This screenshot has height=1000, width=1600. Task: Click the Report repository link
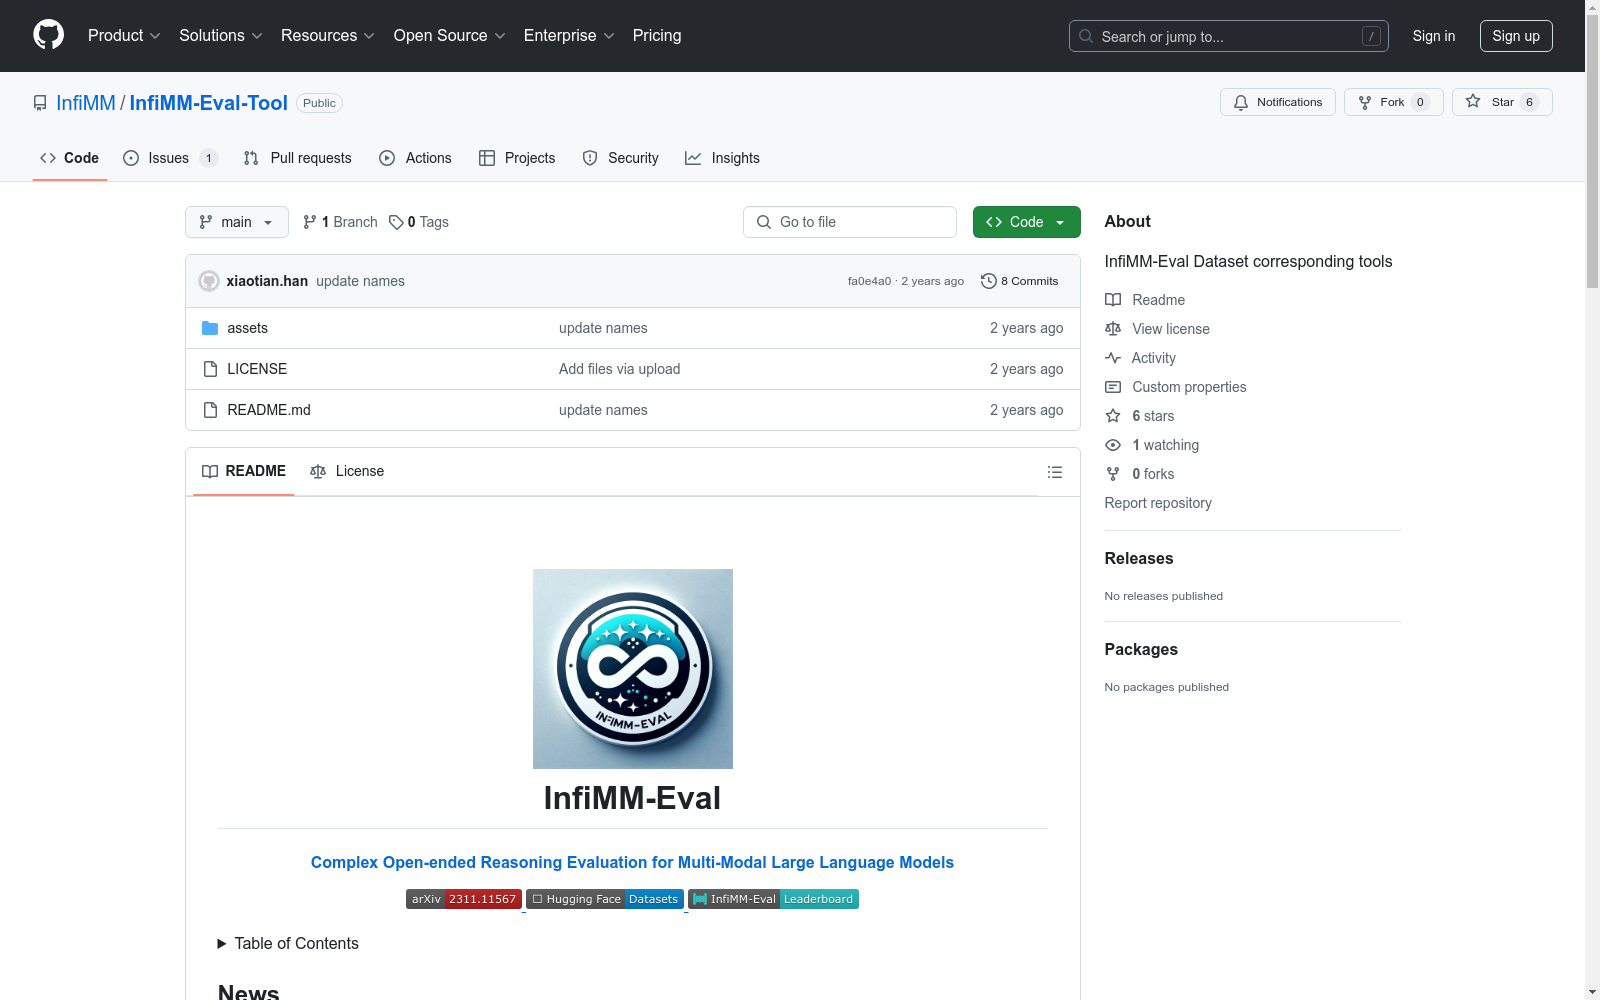click(1158, 503)
